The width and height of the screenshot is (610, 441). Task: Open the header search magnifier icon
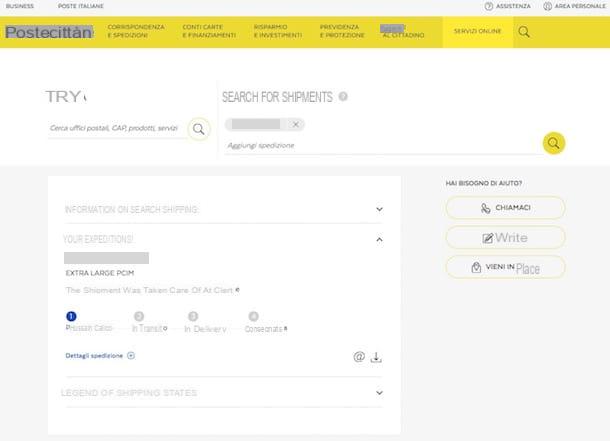(524, 32)
